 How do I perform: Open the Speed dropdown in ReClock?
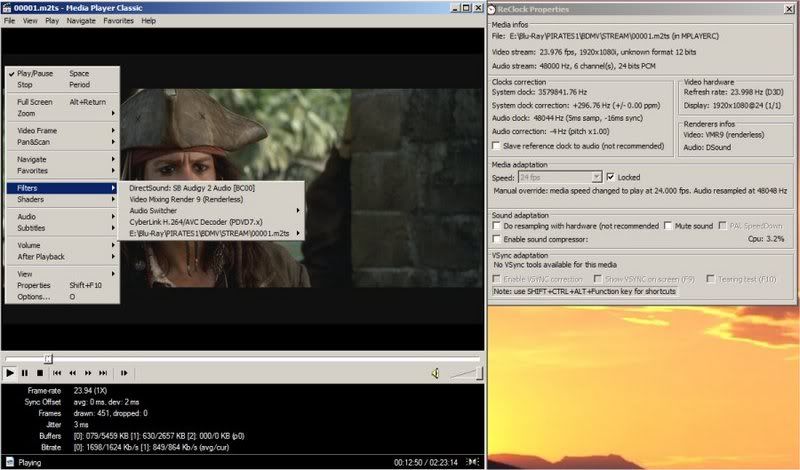596,177
